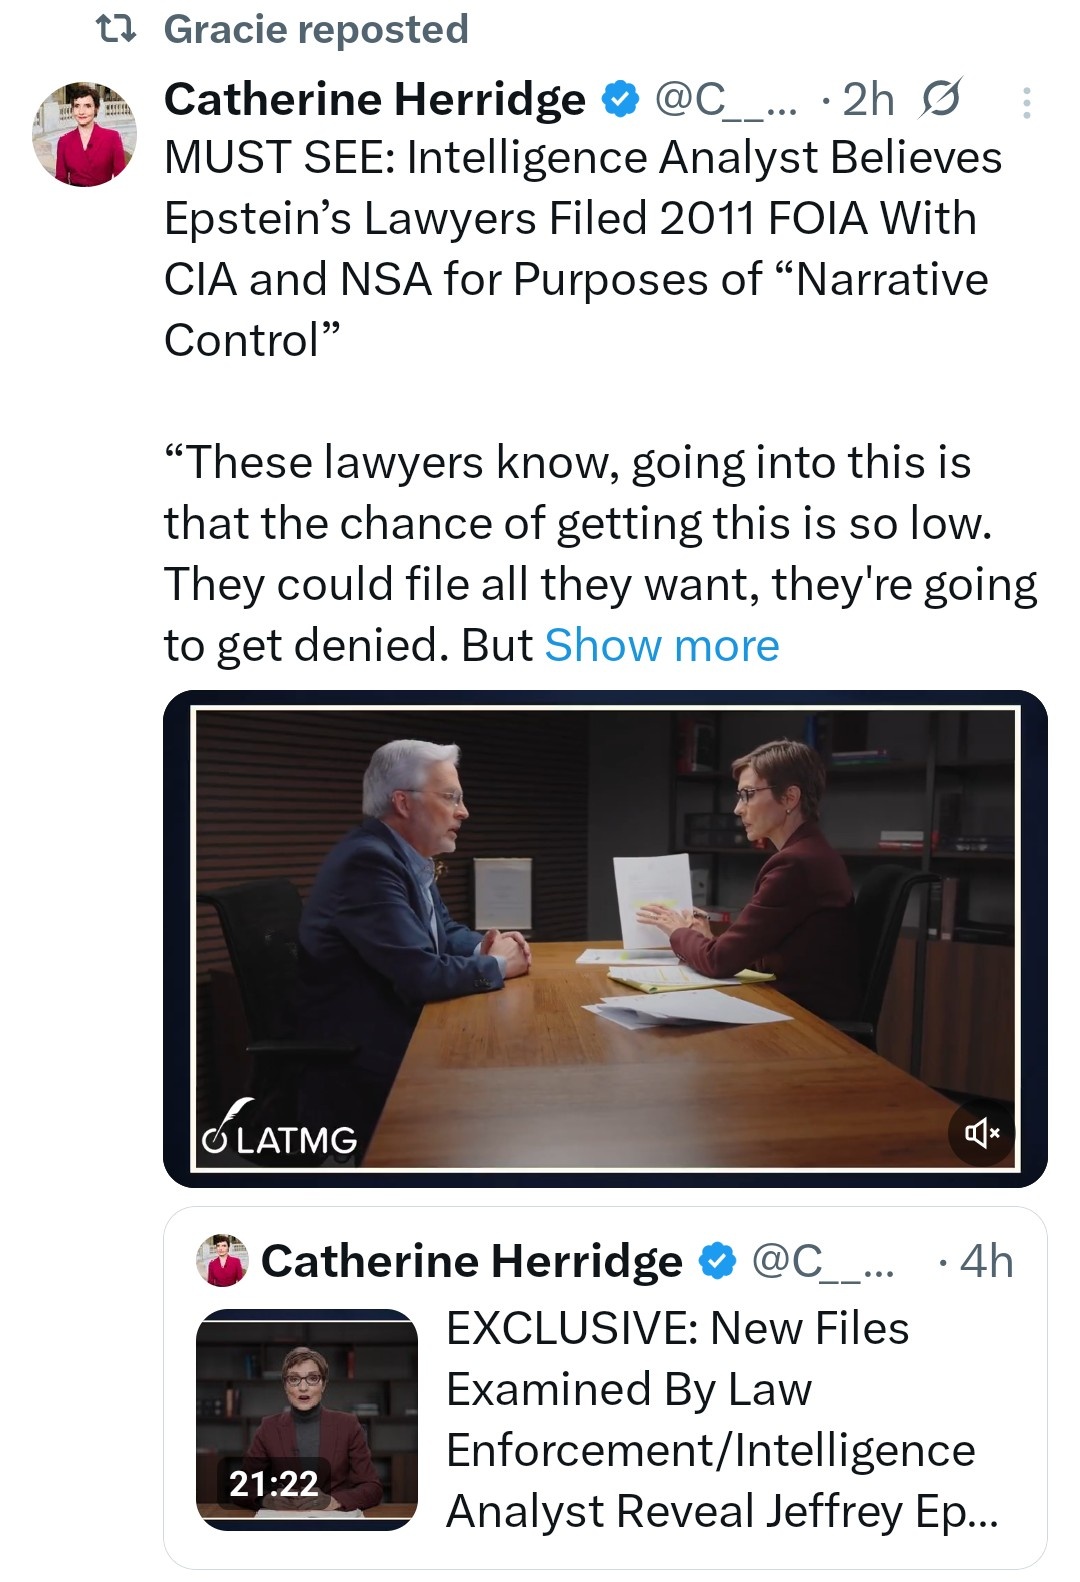
Task: Open the quoted post's small avatar
Action: click(223, 1261)
